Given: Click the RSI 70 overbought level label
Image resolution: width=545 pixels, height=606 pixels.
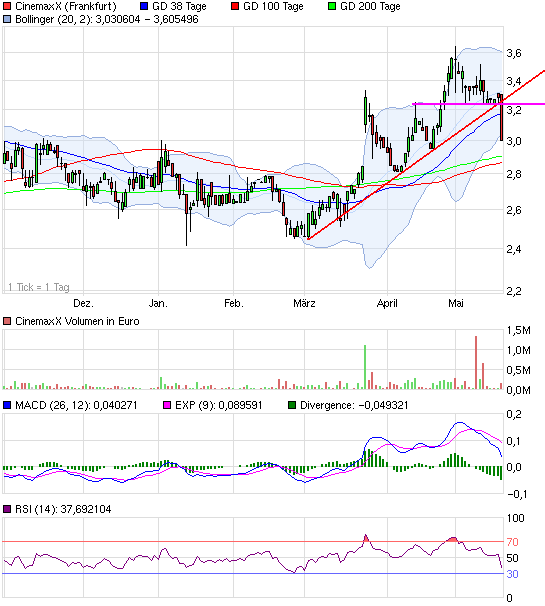Looking at the screenshot, I should pos(513,542).
